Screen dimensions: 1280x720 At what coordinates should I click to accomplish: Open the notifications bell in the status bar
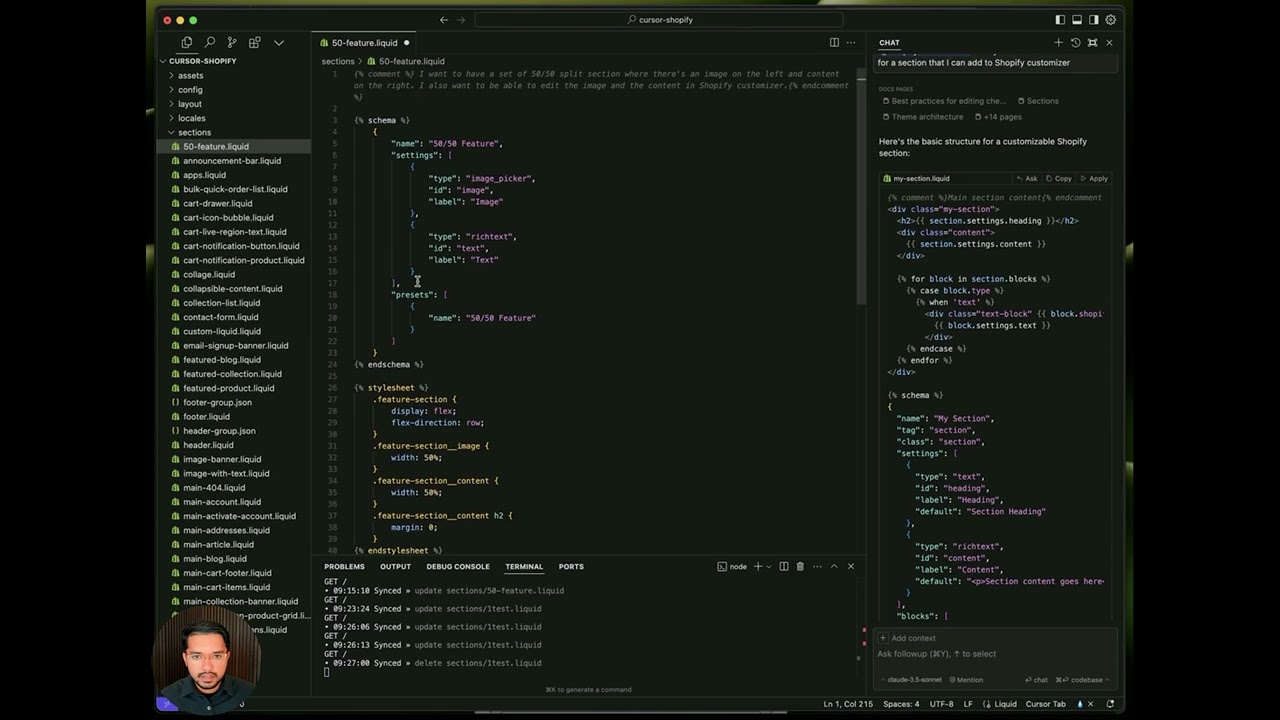[x=1110, y=704]
